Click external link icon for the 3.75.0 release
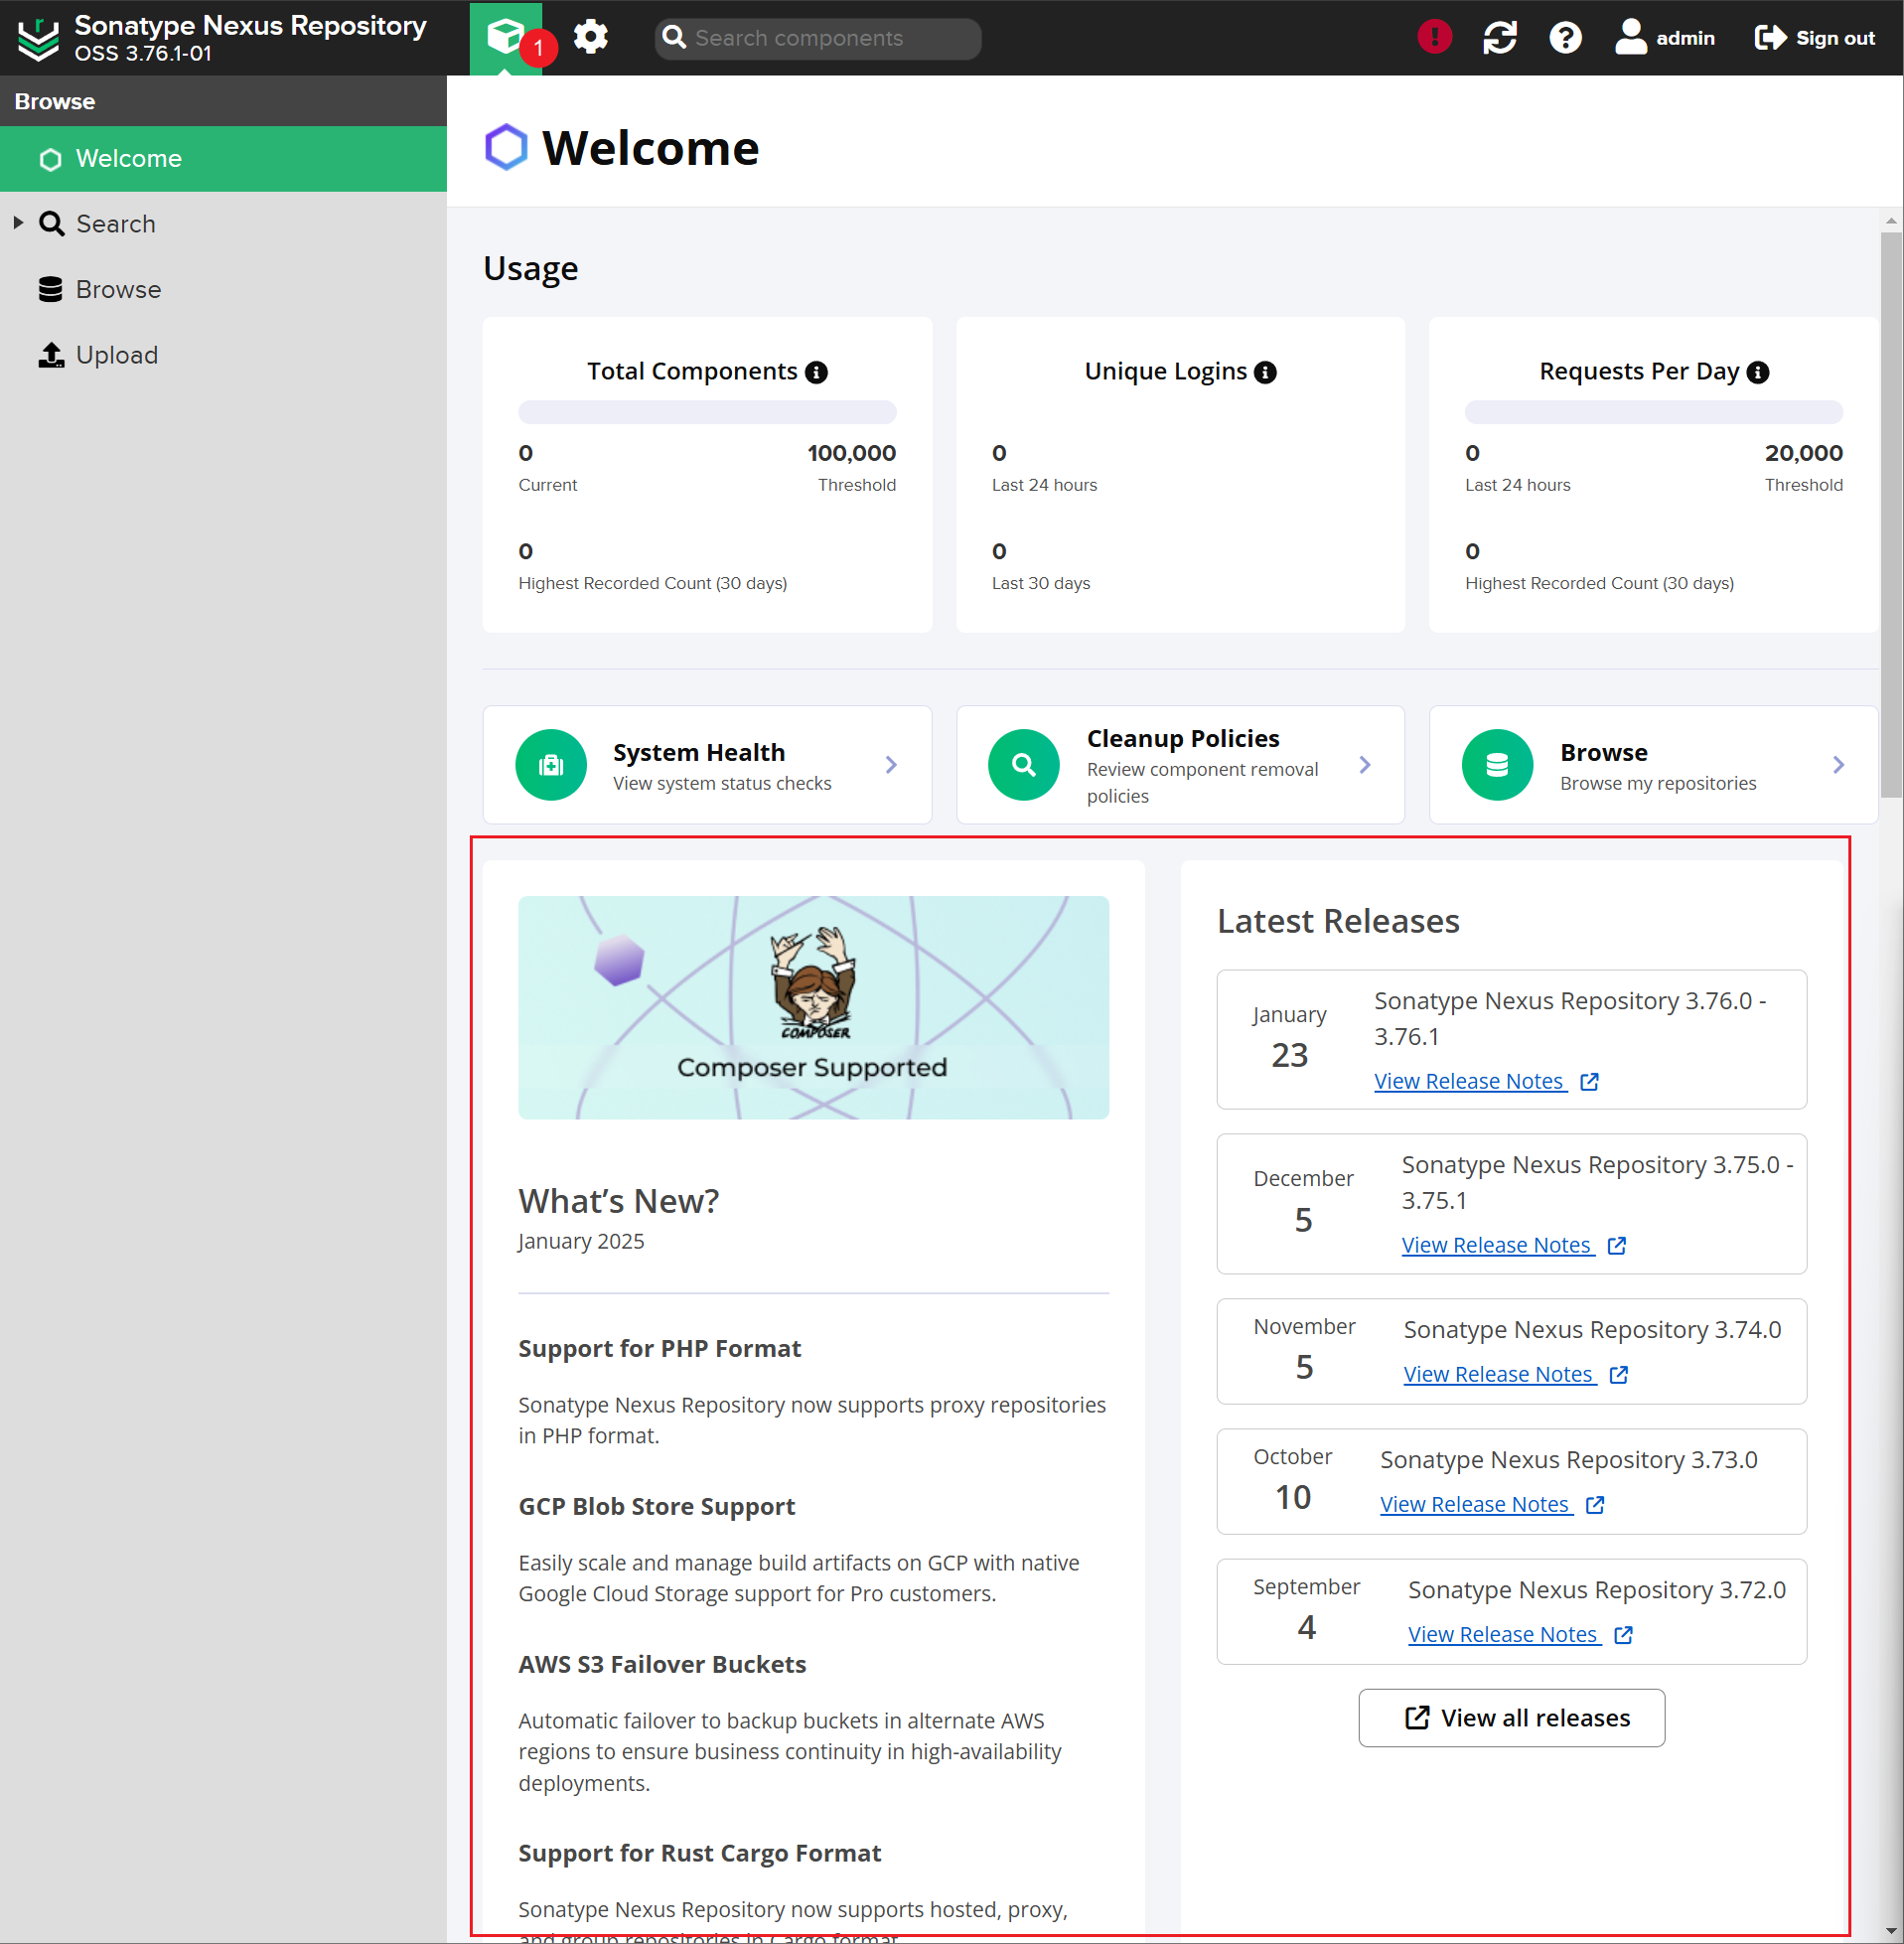 tap(1616, 1245)
